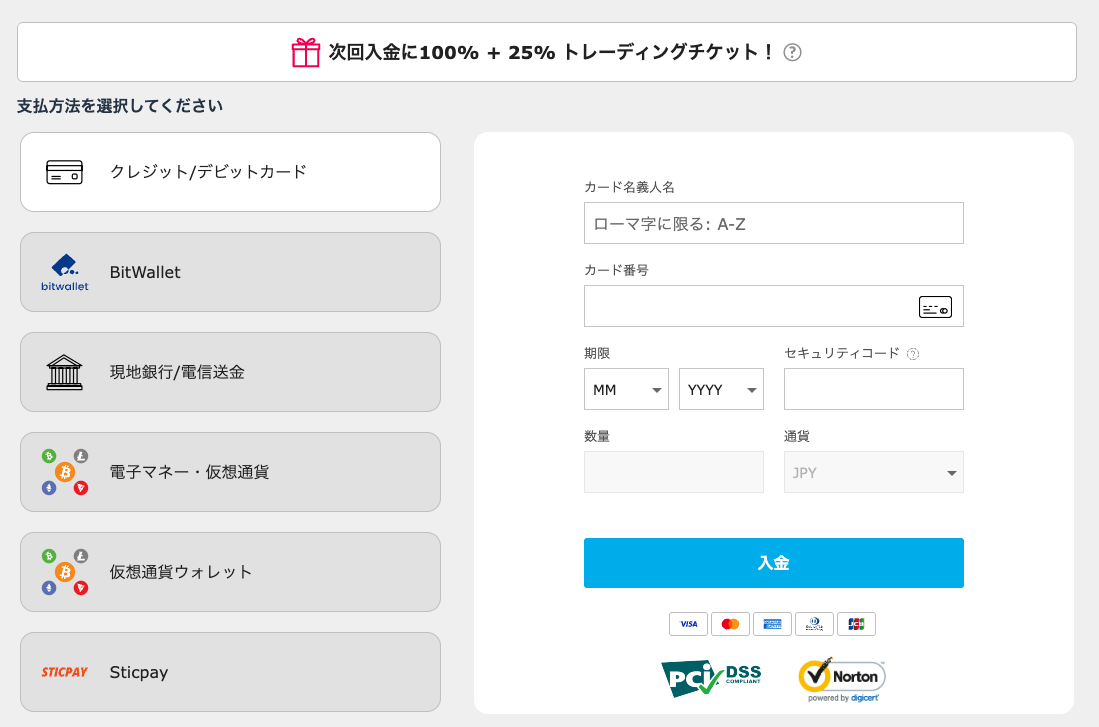Open the YYYY year dropdown
The image size is (1099, 727).
[x=721, y=389]
